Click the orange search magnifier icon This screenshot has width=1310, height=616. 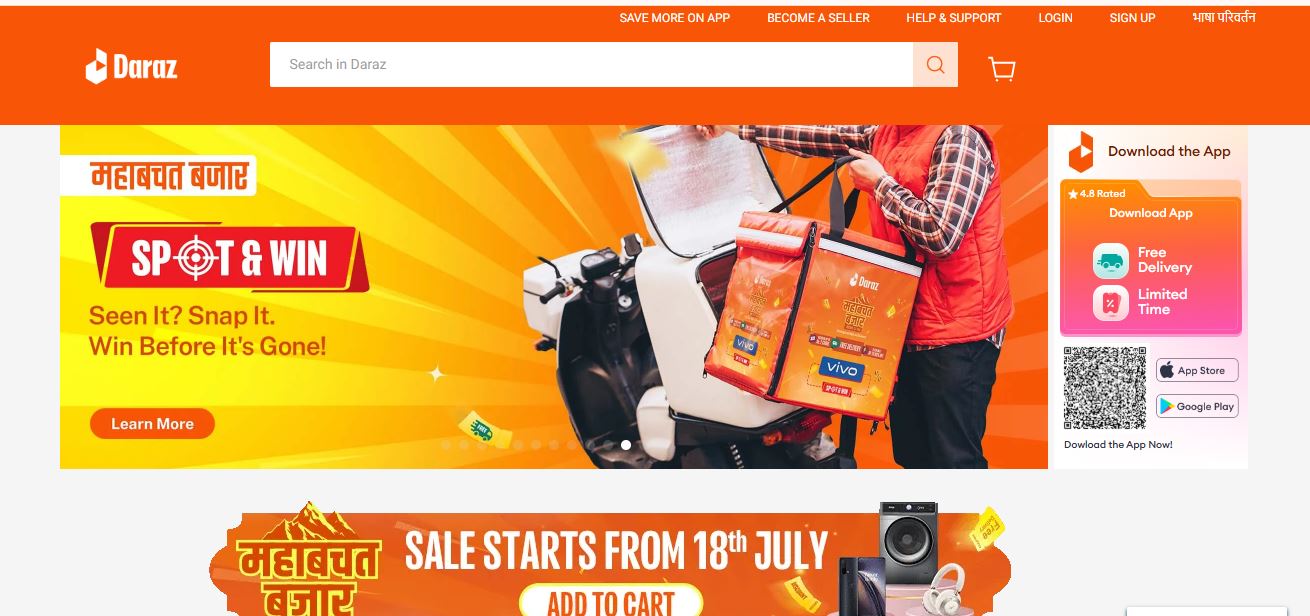click(x=935, y=64)
